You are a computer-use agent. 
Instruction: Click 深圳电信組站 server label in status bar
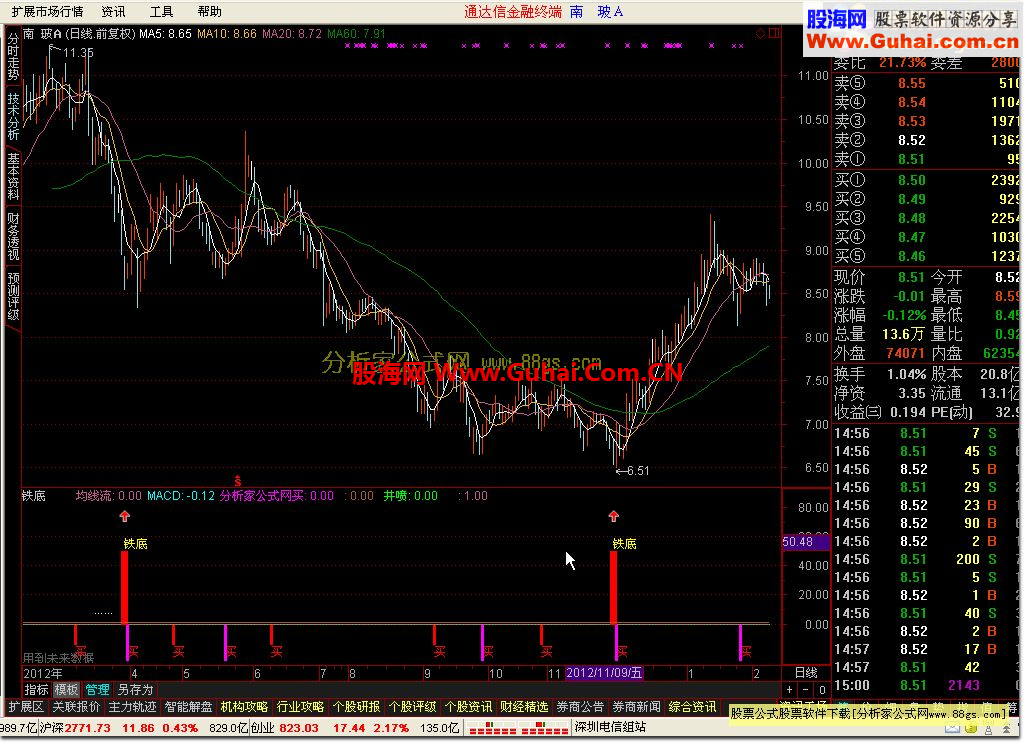click(611, 727)
